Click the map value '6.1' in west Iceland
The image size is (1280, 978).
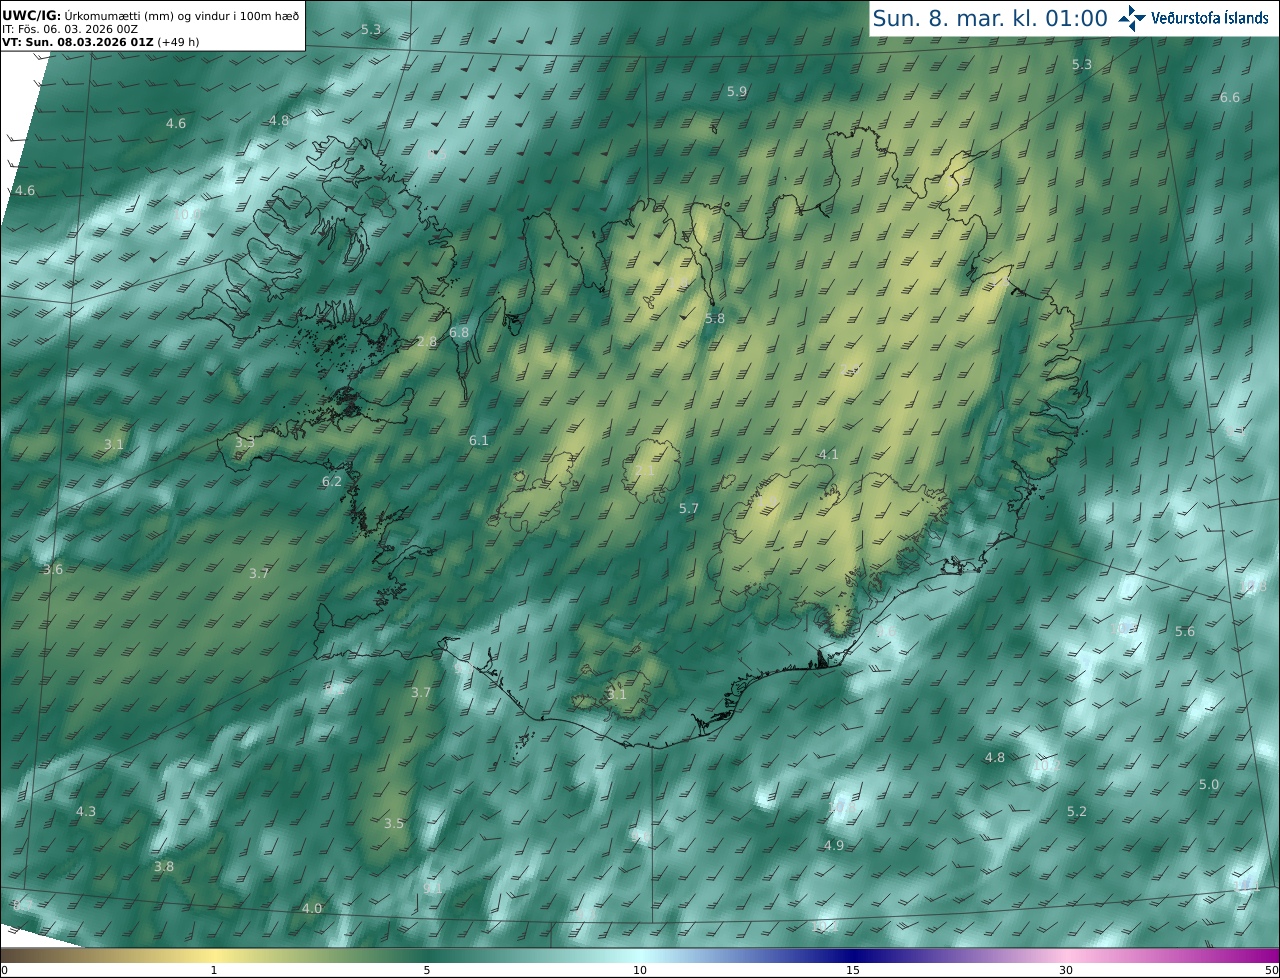coord(479,441)
